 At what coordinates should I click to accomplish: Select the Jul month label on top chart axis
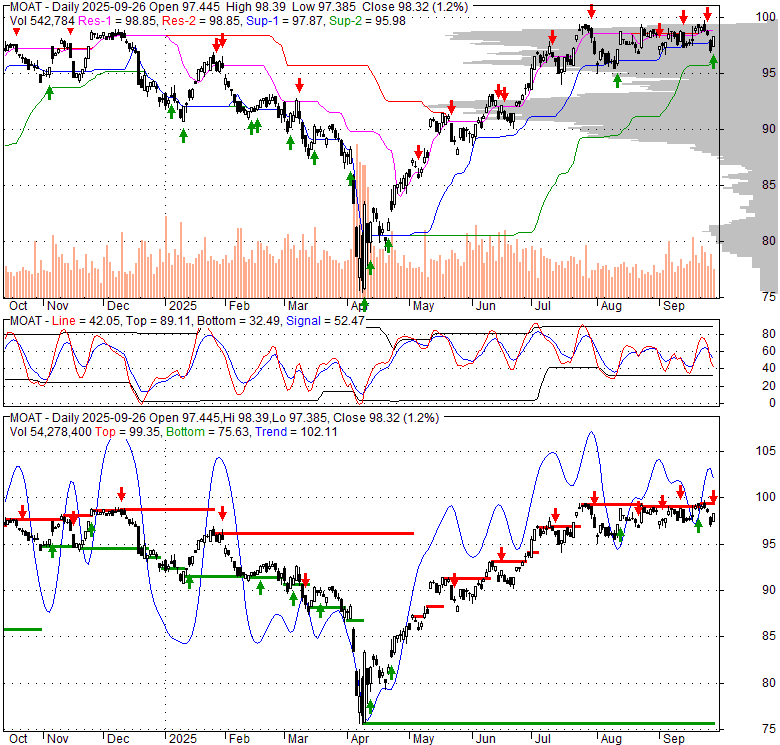tap(542, 306)
